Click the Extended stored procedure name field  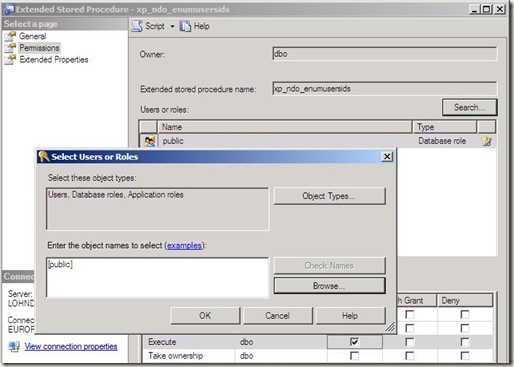[x=385, y=89]
